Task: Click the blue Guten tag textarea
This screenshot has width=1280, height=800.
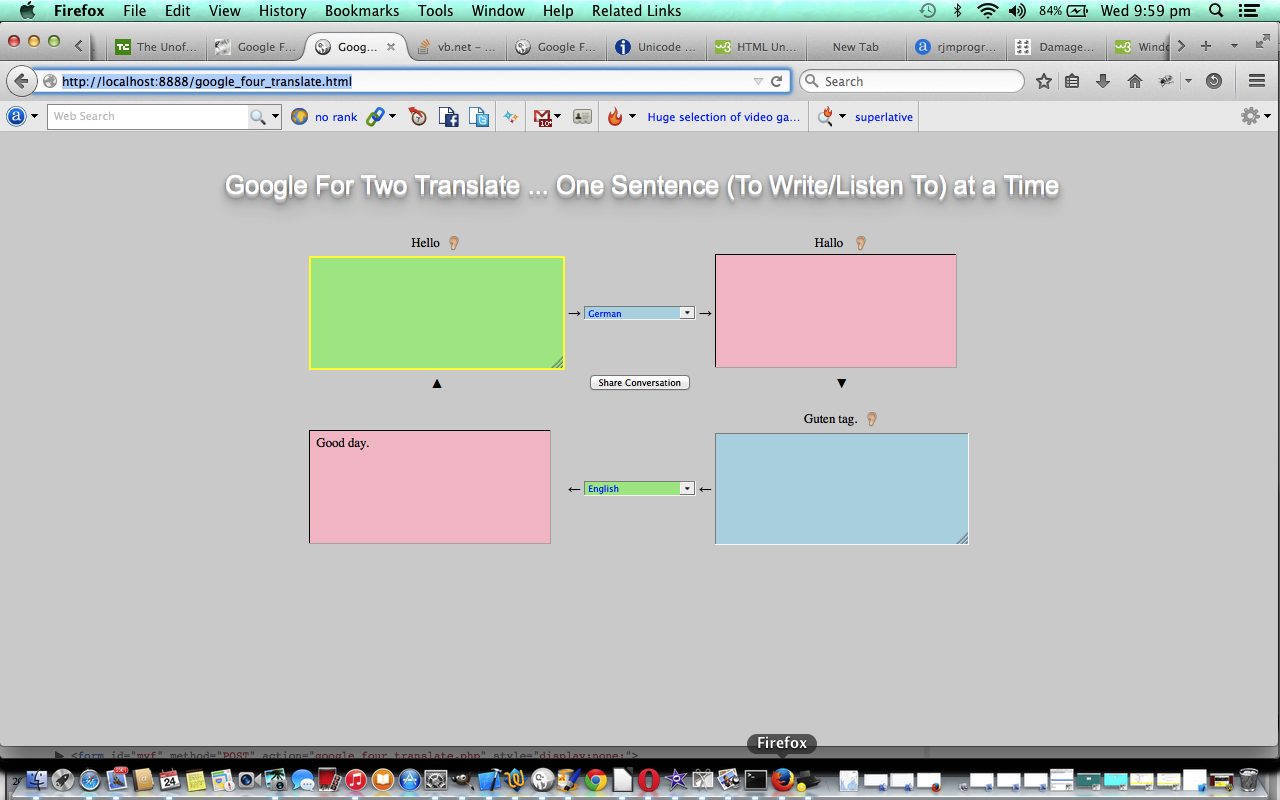Action: tap(842, 489)
